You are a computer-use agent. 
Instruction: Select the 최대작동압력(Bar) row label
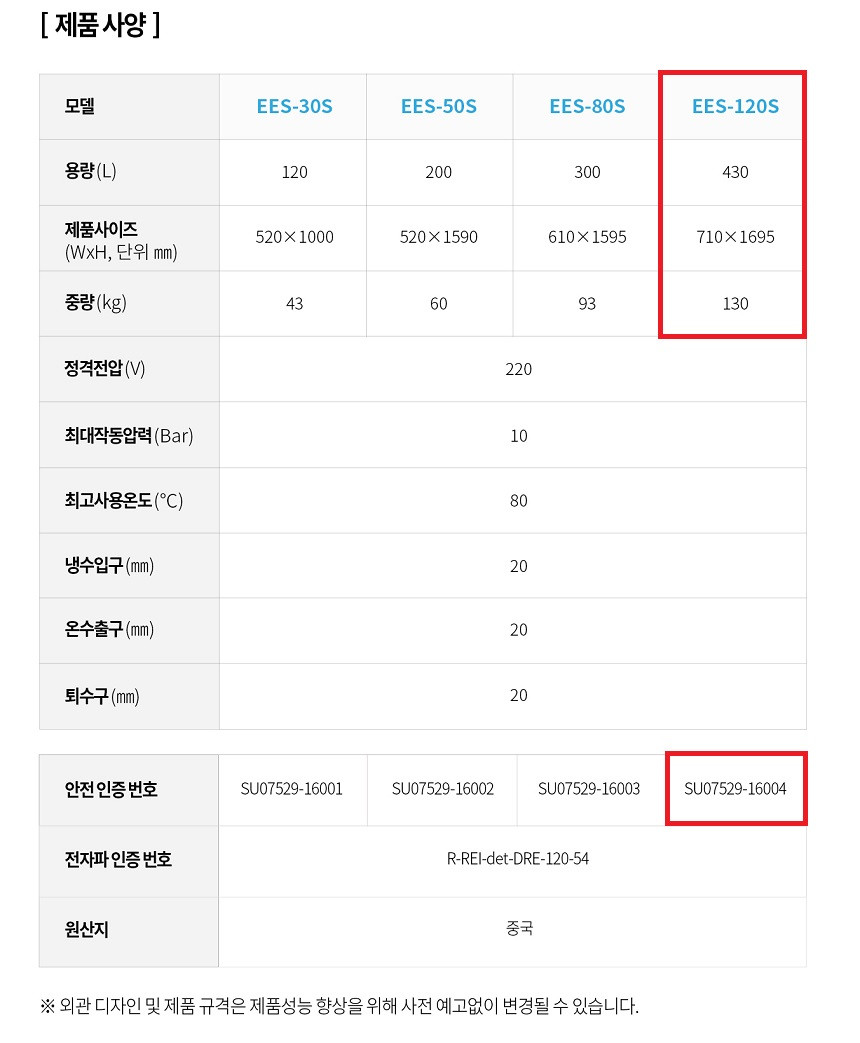click(129, 435)
